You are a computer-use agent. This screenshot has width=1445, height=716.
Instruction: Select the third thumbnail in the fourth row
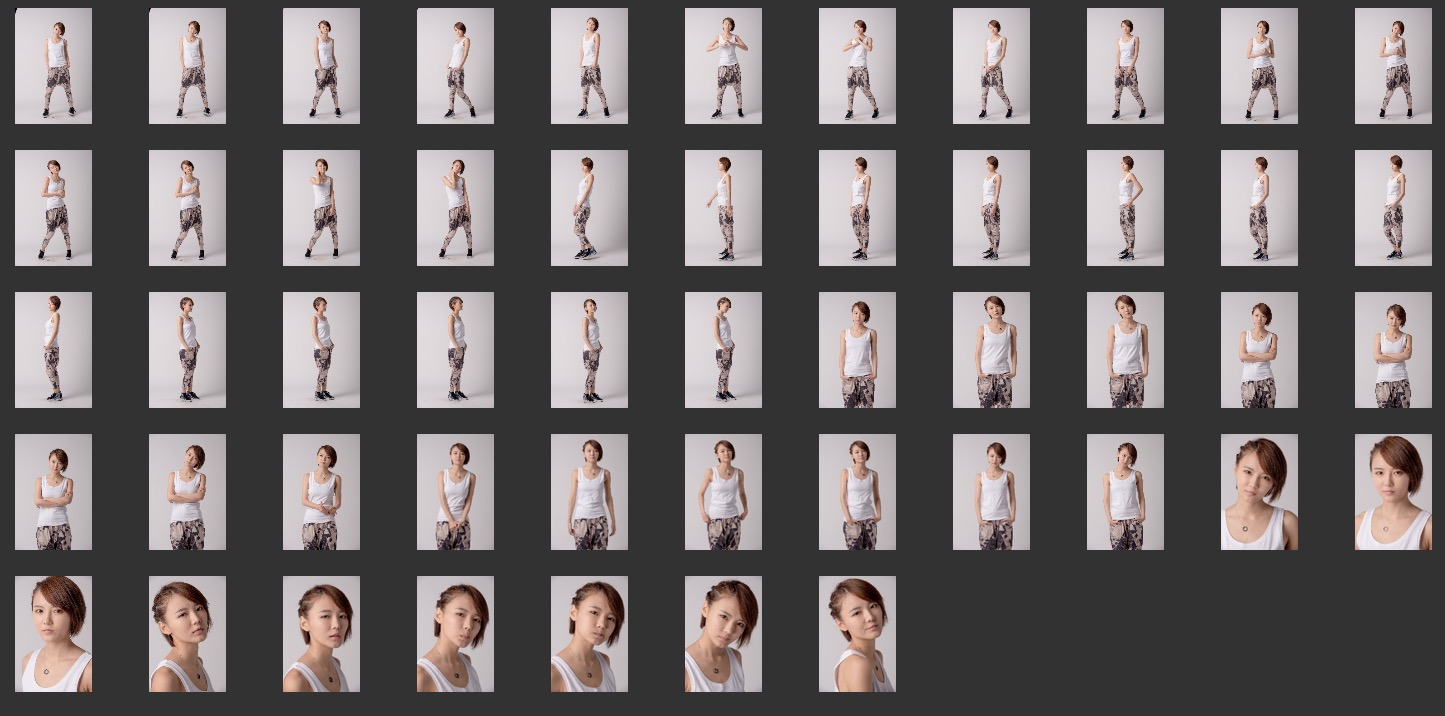[321, 492]
